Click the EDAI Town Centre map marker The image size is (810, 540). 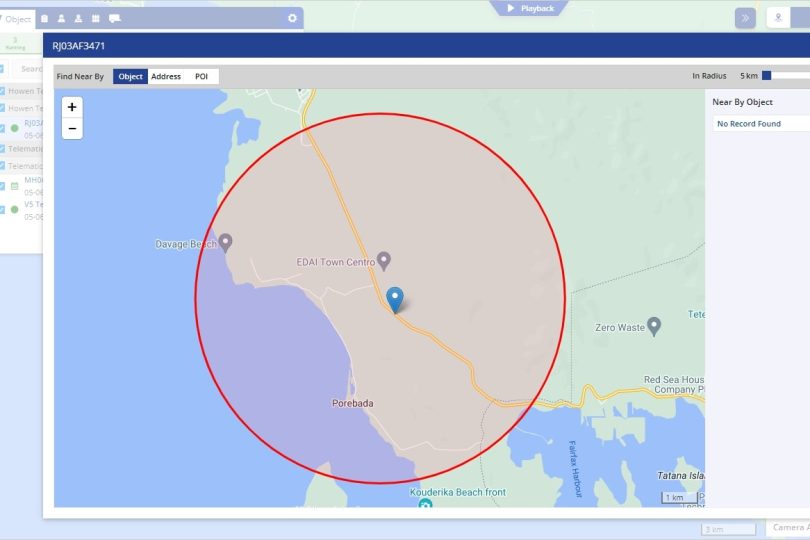click(384, 261)
